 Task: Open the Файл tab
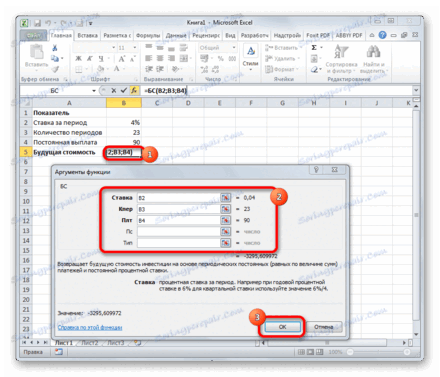pyautogui.click(x=34, y=36)
